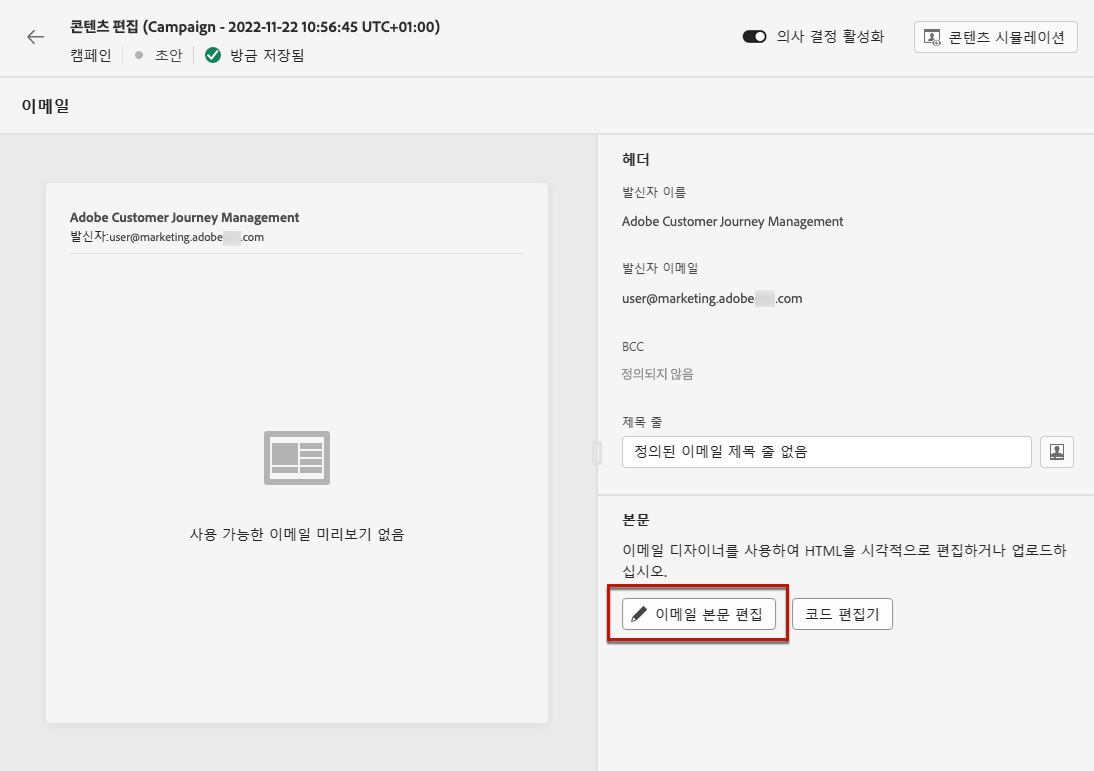Click the 제목 줄 subject input field
Viewport: 1094px width, 771px height.
pos(826,452)
